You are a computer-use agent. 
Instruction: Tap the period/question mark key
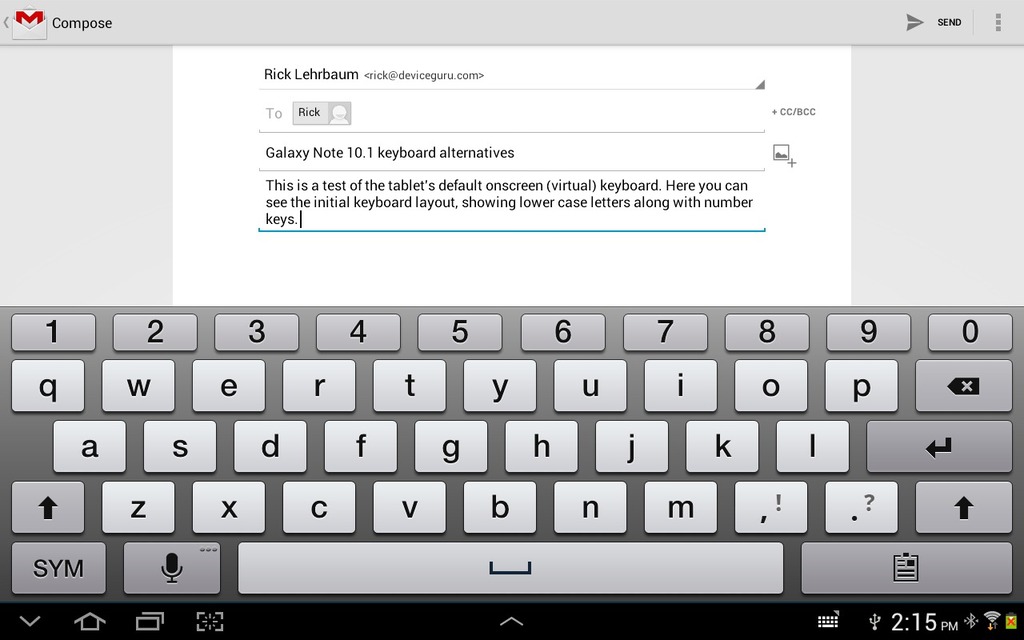(x=861, y=507)
